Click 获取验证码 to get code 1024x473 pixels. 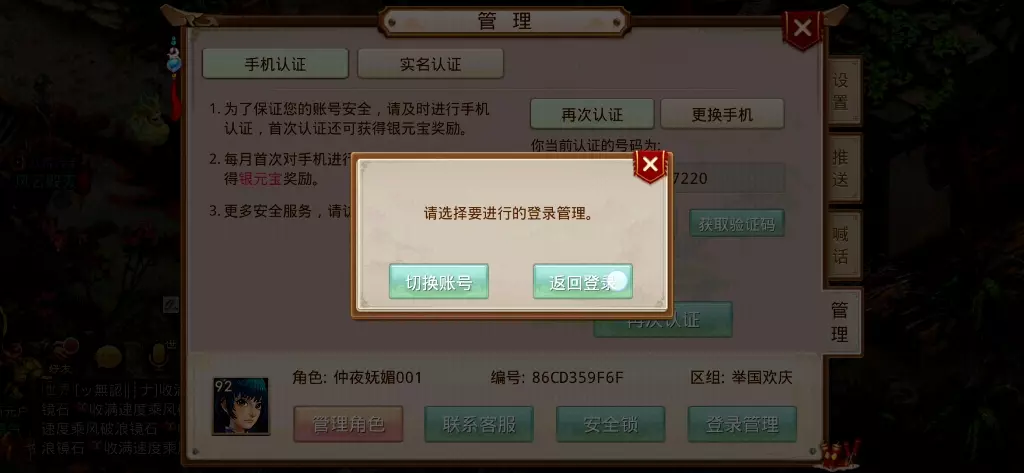coord(737,224)
